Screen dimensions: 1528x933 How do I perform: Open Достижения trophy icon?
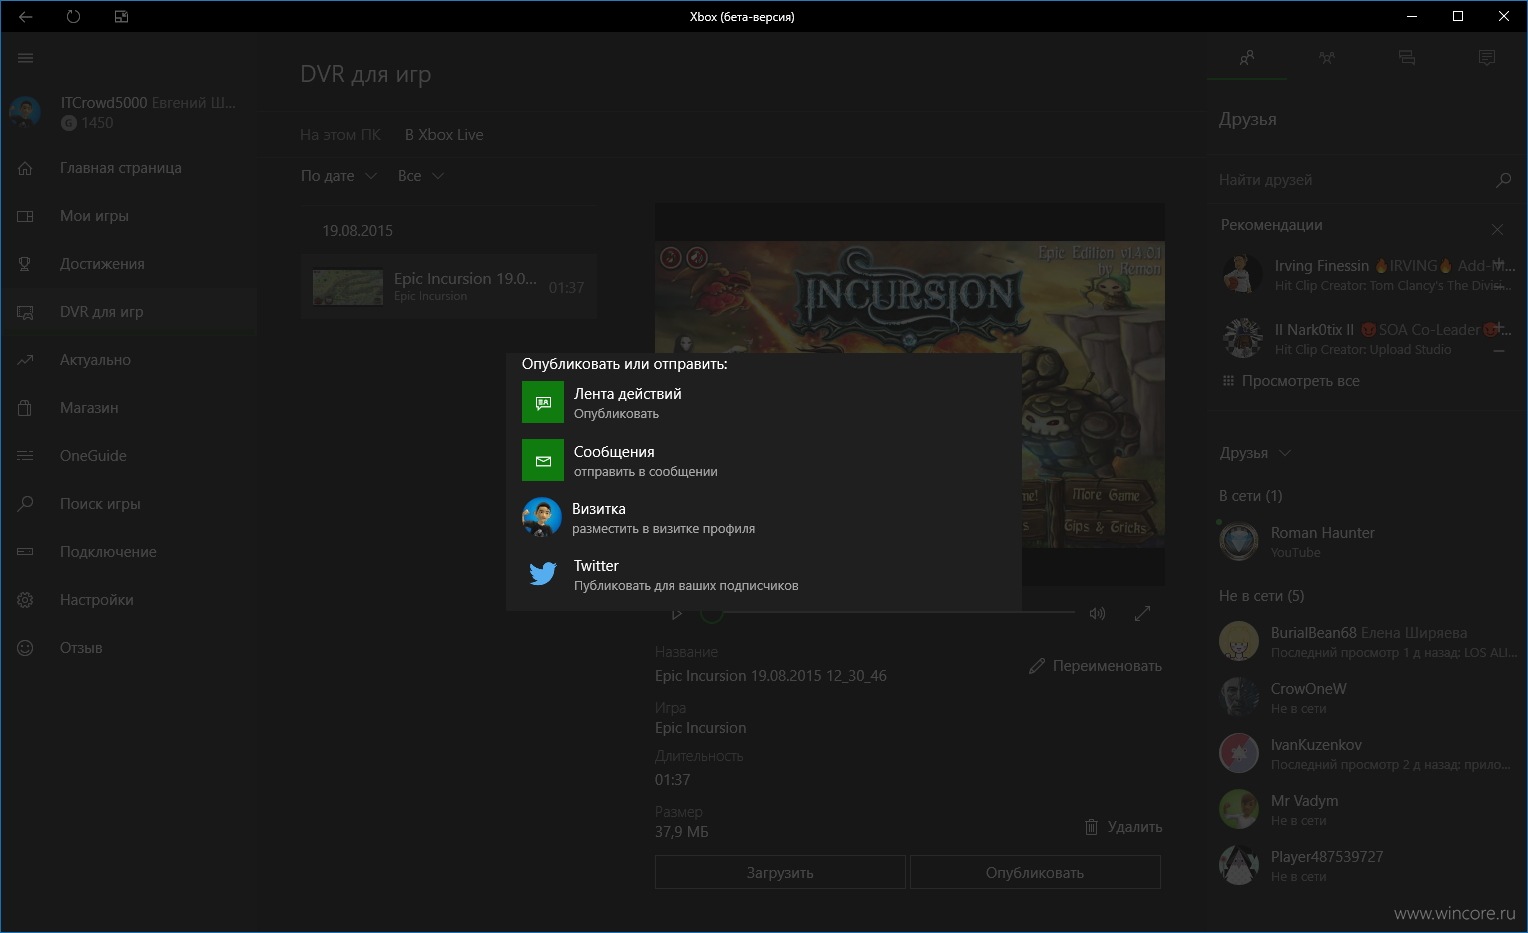pos(26,264)
